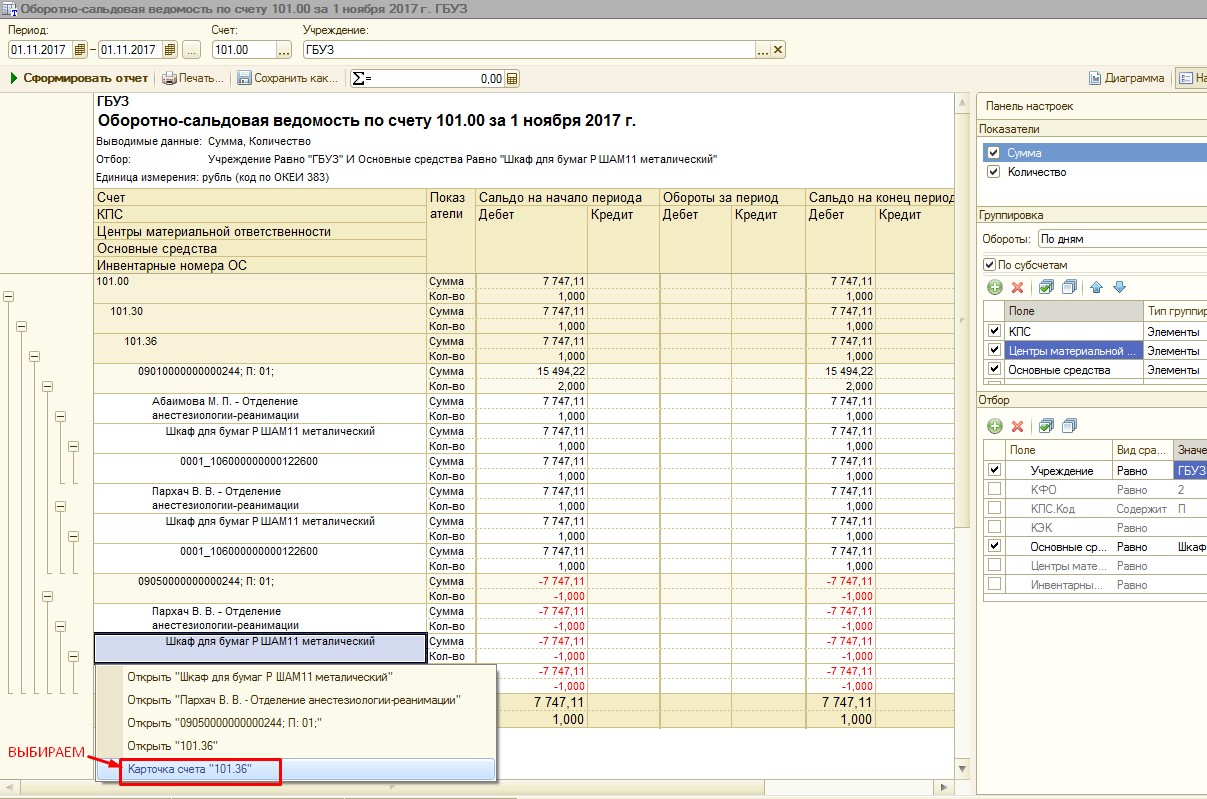1207x799 pixels.
Task: Move grouping field up with blue arrow
Action: pos(1096,287)
